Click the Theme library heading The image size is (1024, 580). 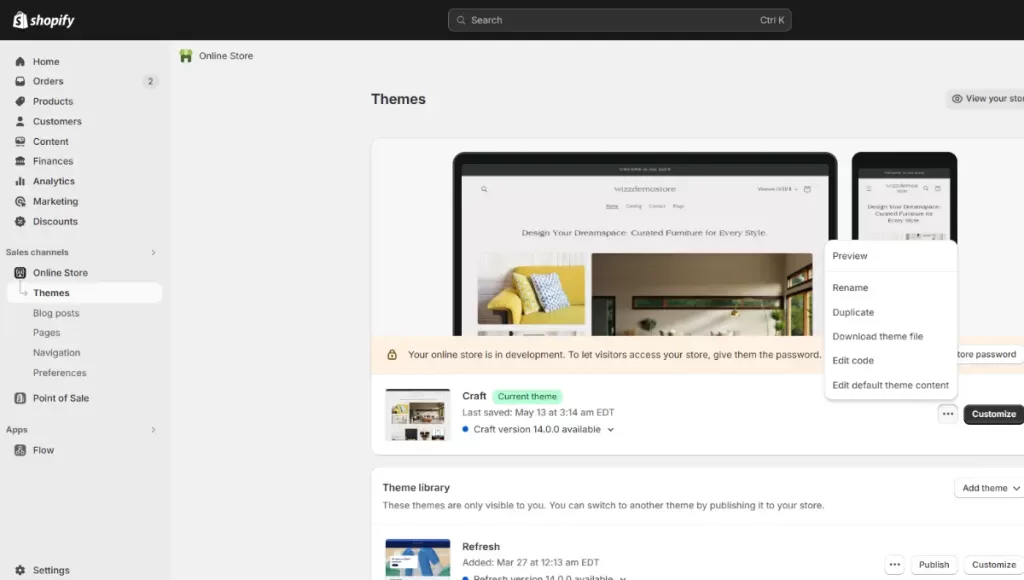pos(416,488)
